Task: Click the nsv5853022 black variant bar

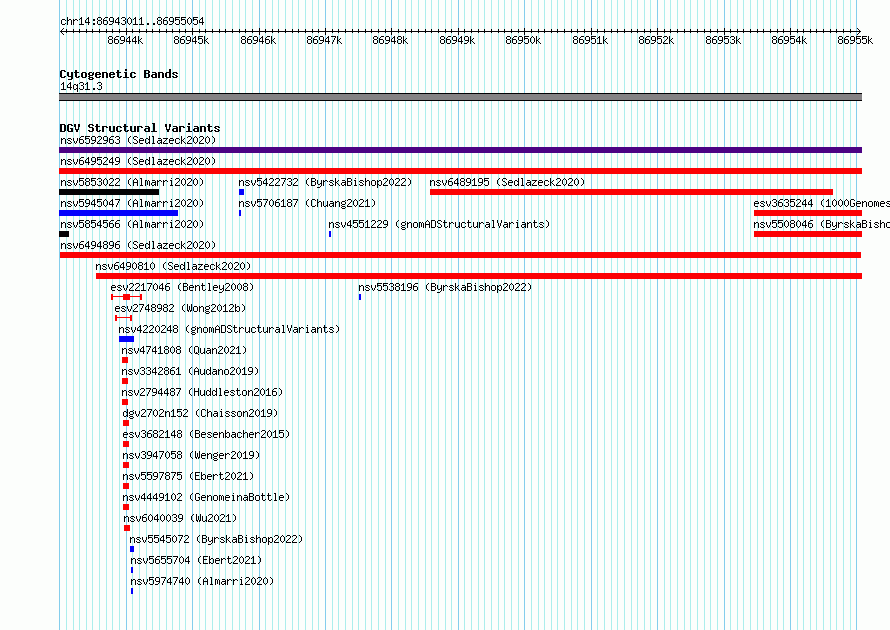Action: pos(109,192)
